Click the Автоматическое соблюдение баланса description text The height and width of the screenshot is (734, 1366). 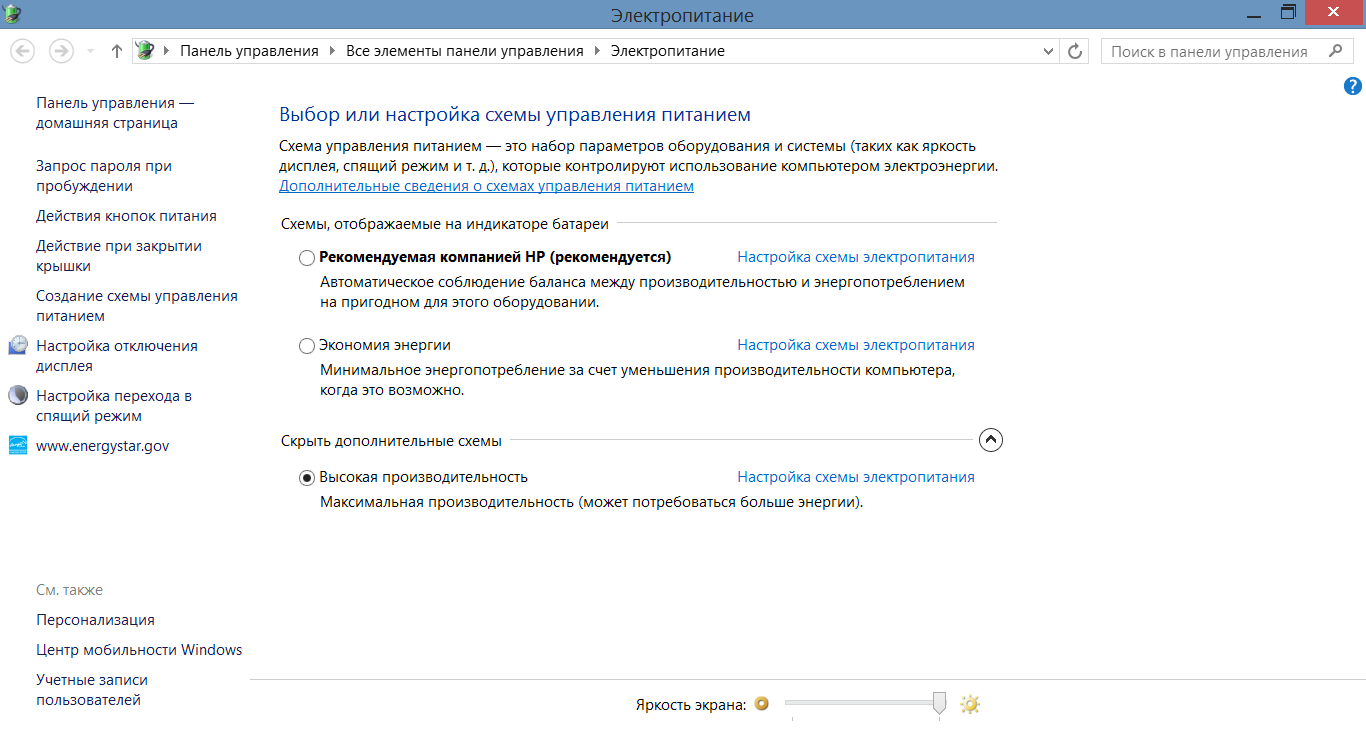642,292
